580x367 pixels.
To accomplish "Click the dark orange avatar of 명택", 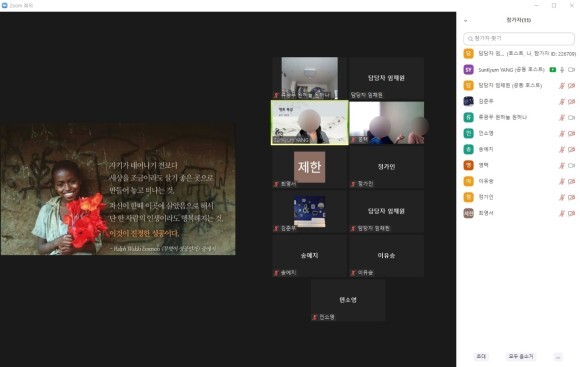I will pos(469,165).
